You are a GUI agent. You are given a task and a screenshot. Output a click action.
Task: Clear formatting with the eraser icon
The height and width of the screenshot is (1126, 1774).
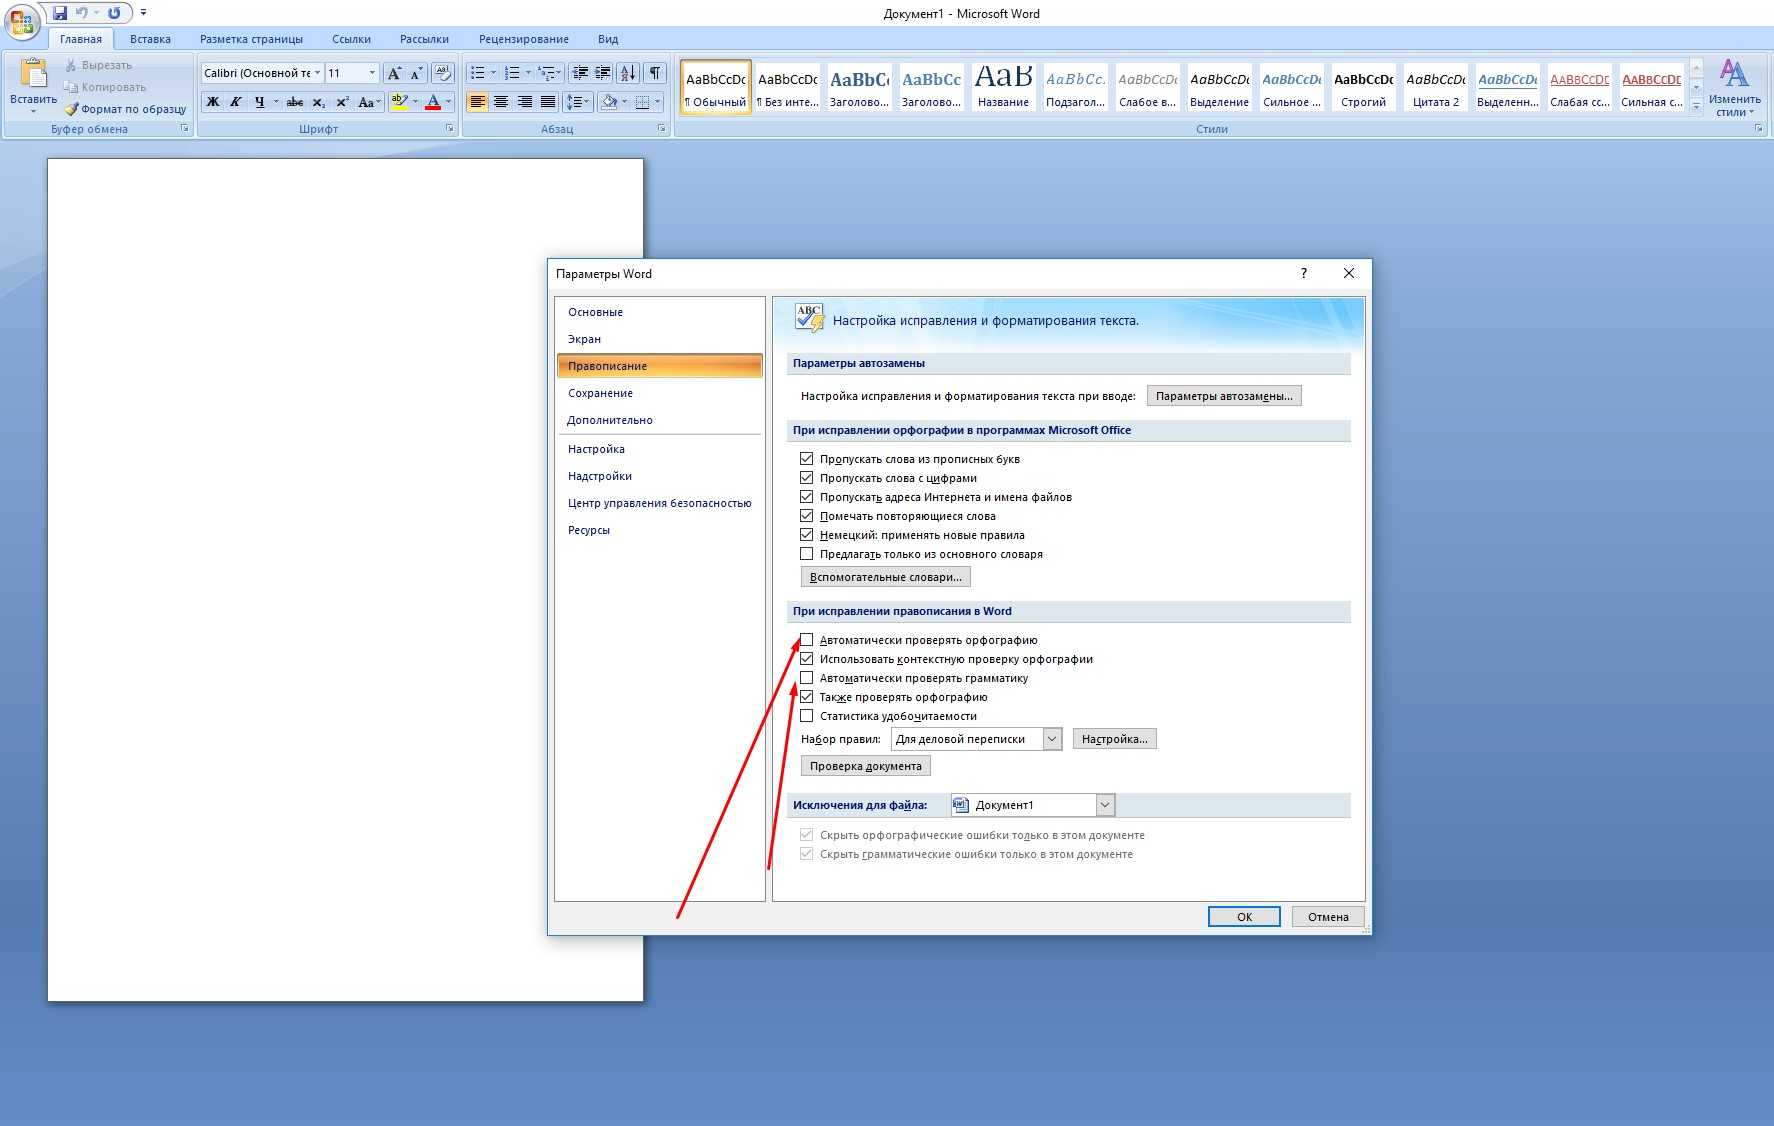443,73
